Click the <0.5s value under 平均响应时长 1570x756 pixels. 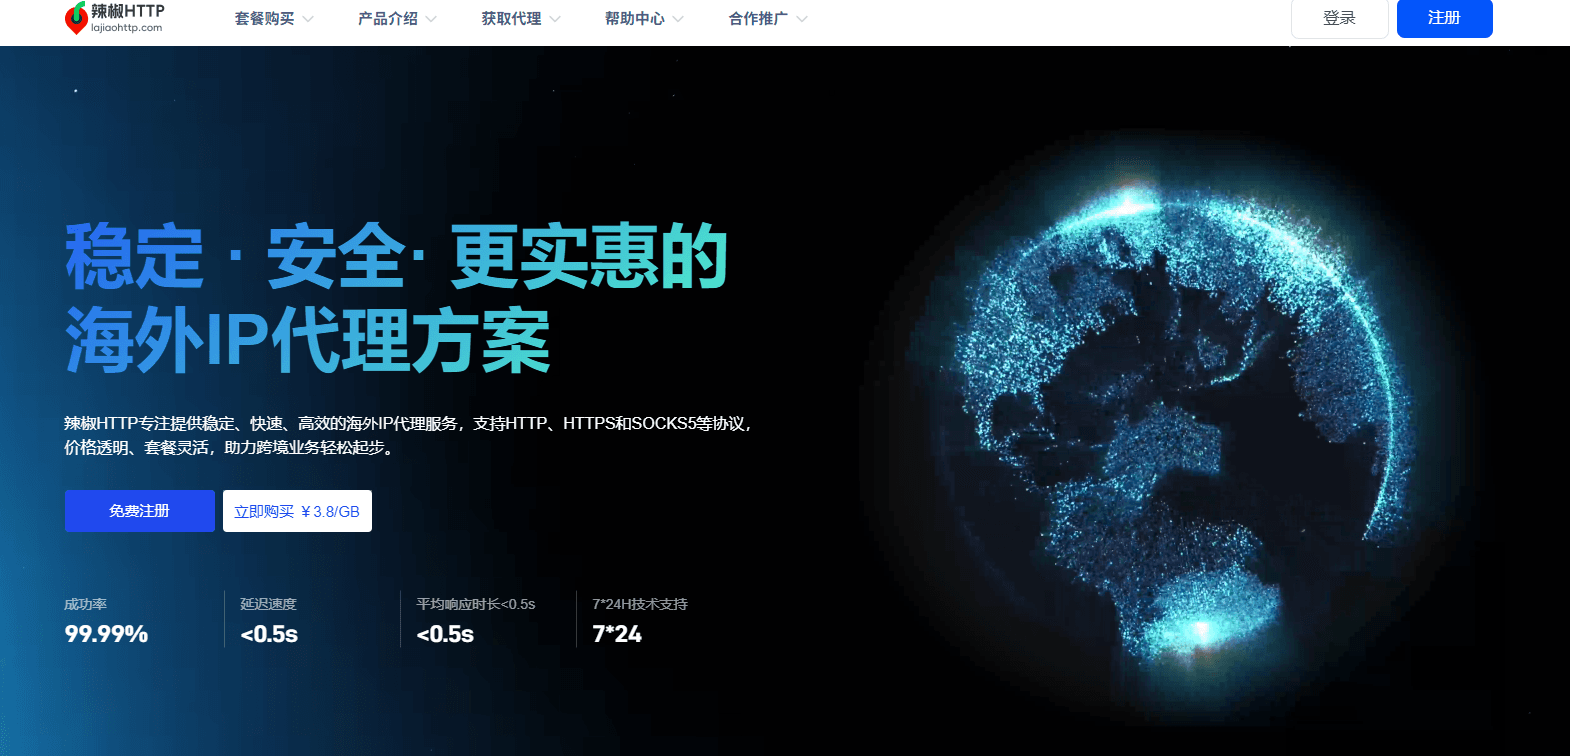coord(445,634)
